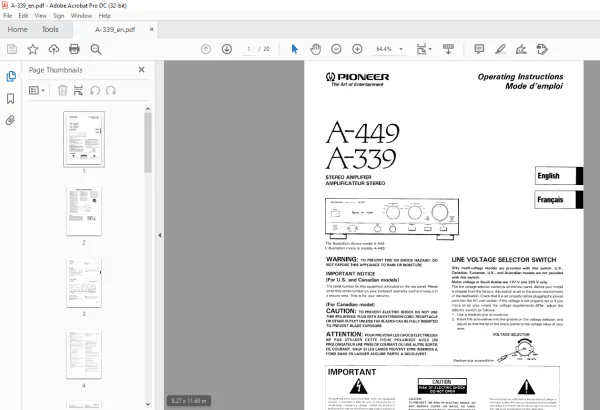Viewport: 600px width, 410px height.
Task: Click the read mode keyboard icon
Action: coord(448,49)
